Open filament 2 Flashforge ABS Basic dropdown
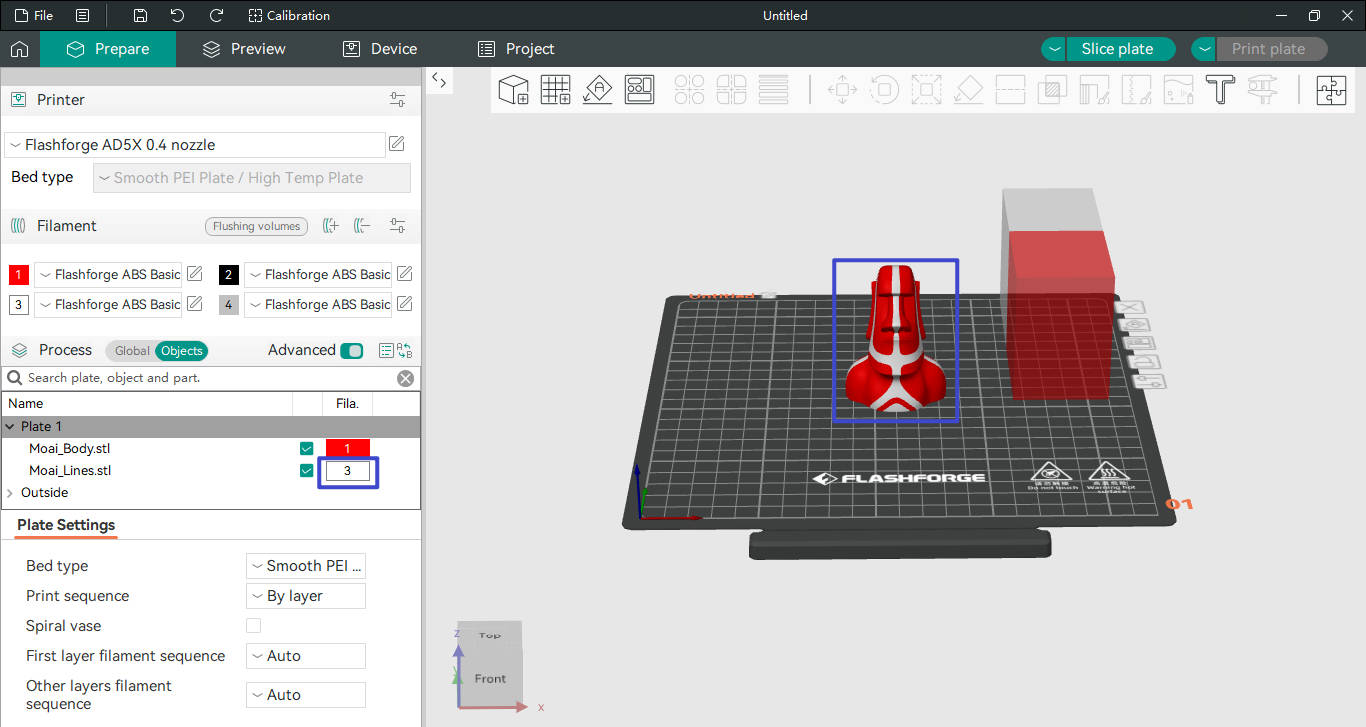Screen dimensions: 1366x727 click(x=318, y=274)
